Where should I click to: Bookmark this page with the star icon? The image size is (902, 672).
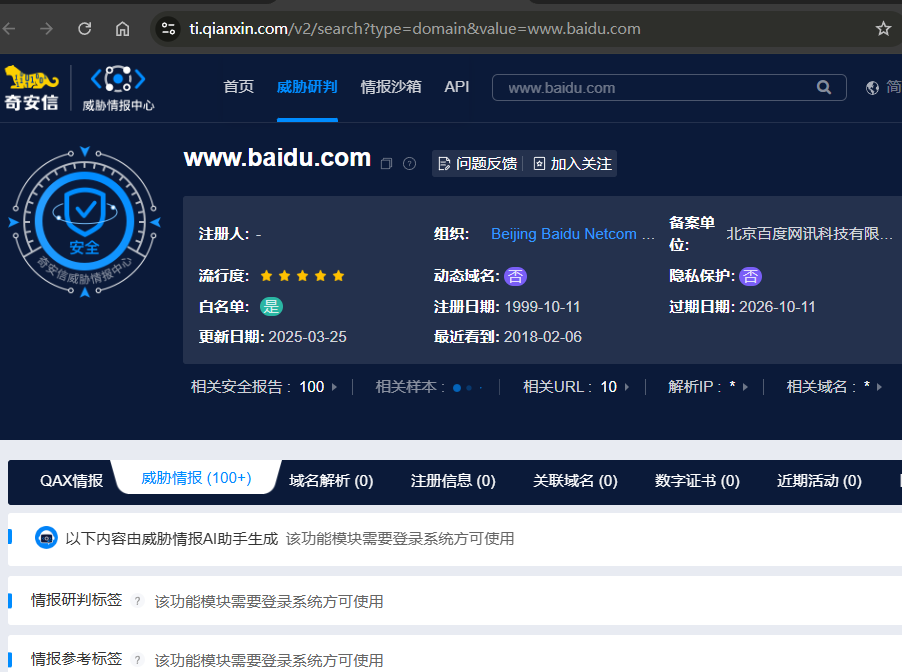pyautogui.click(x=883, y=29)
